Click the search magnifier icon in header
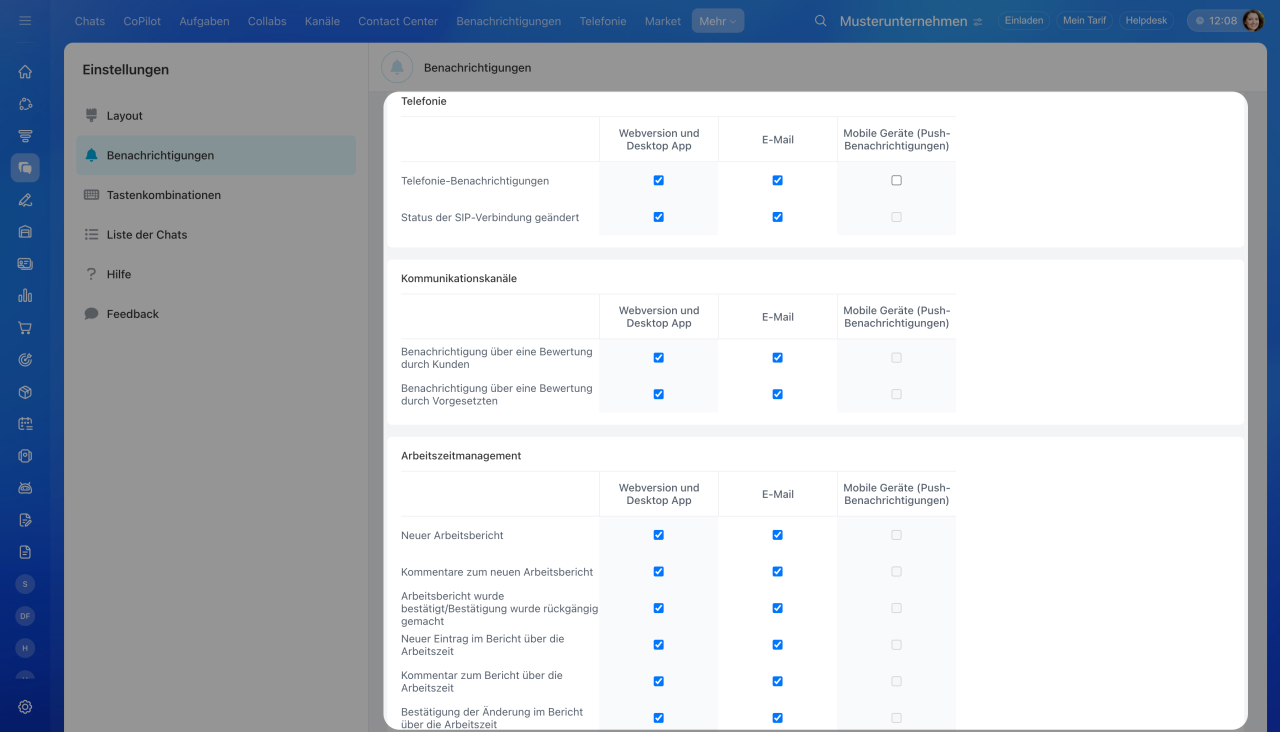The height and width of the screenshot is (732, 1280). pyautogui.click(x=821, y=21)
